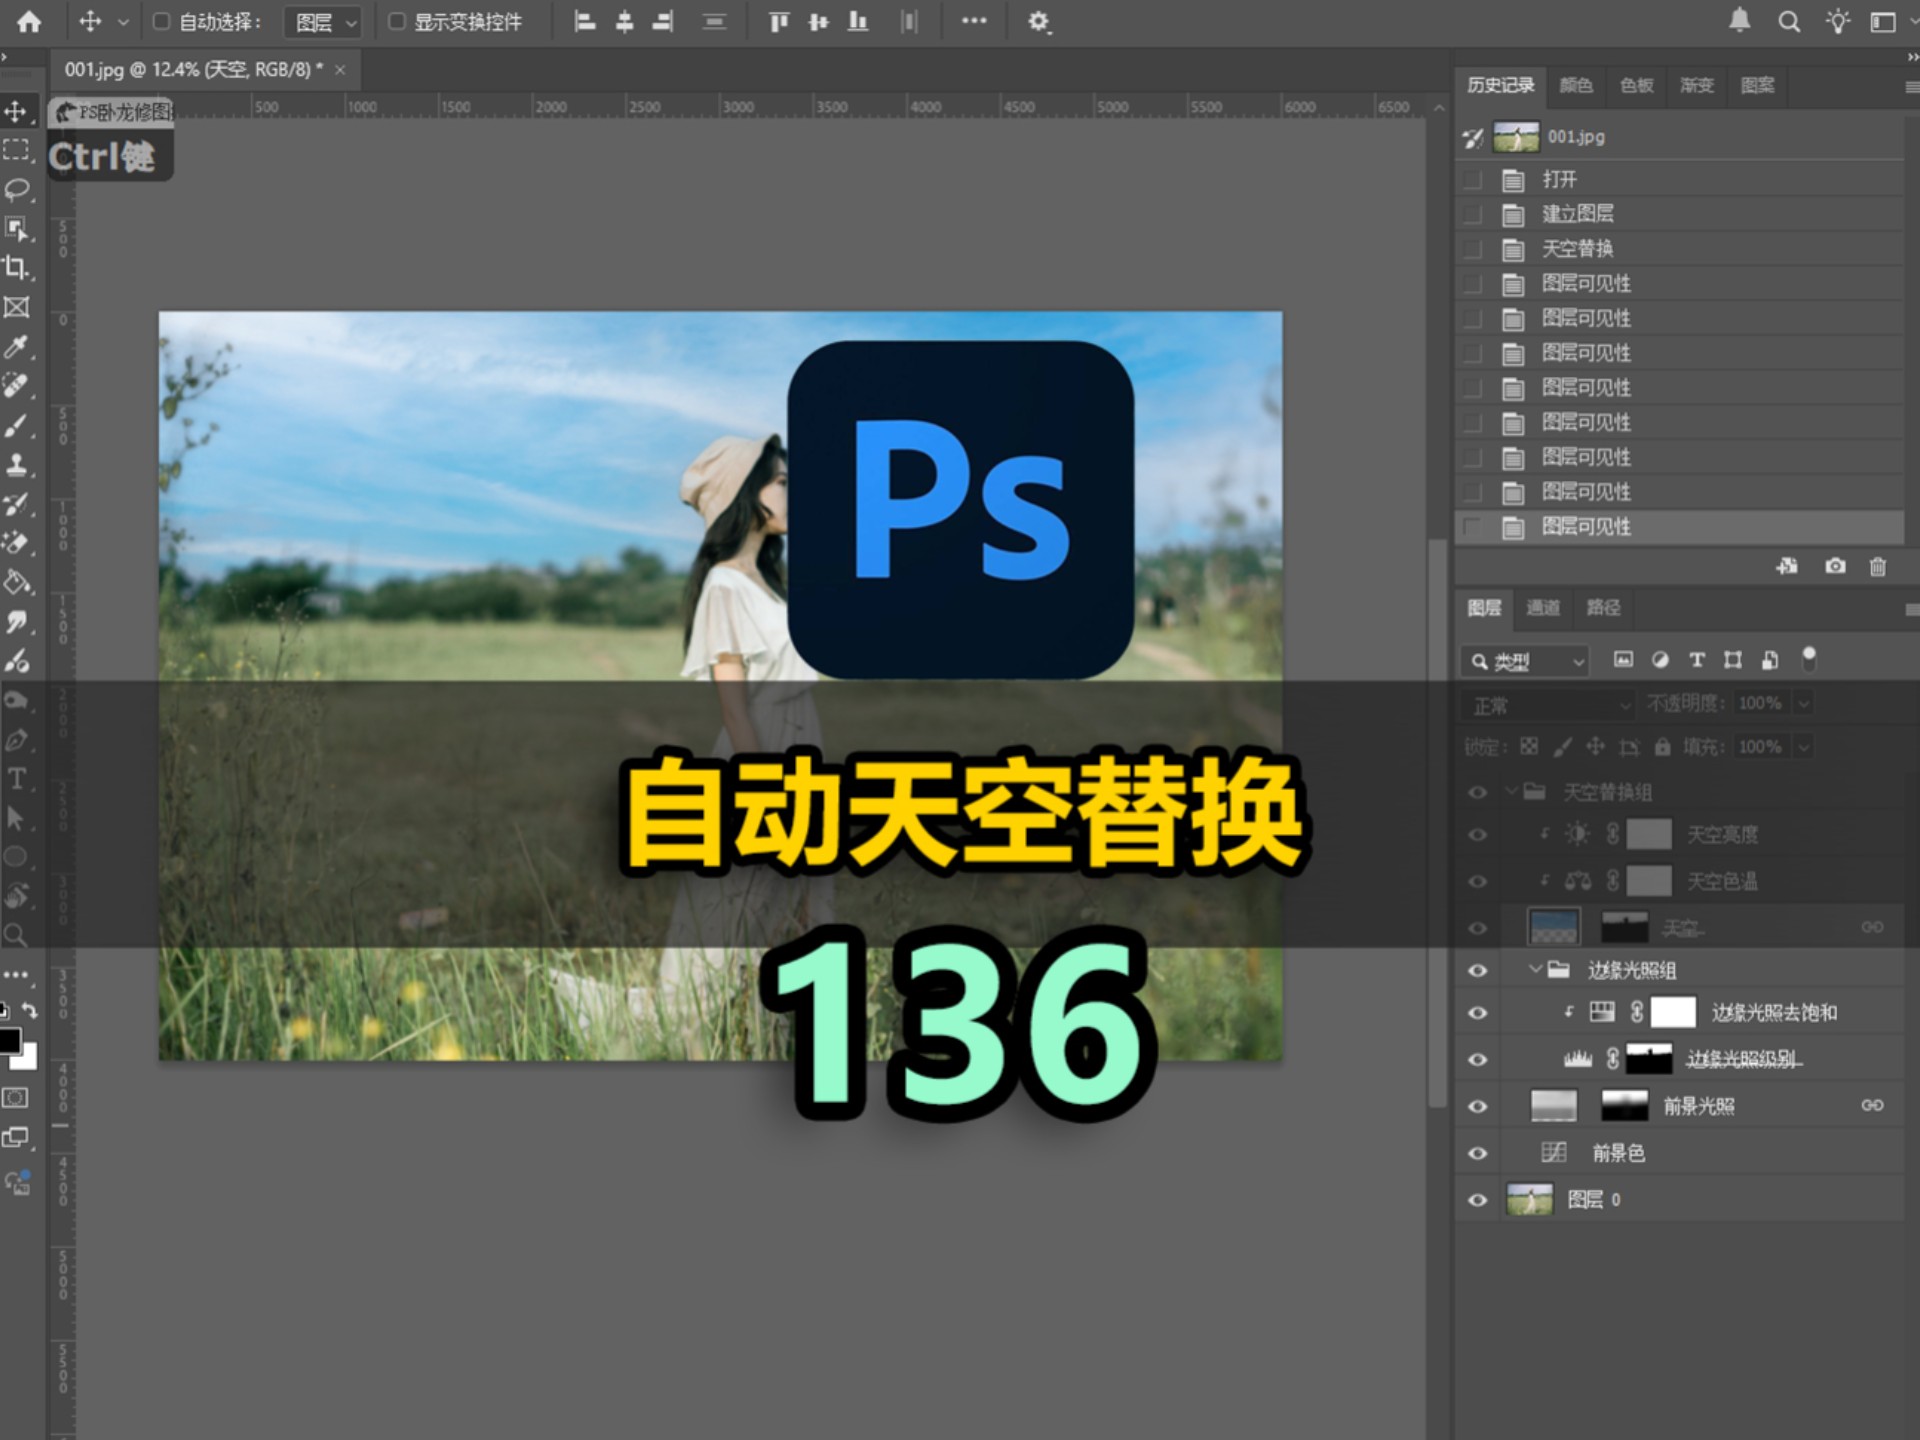The height and width of the screenshot is (1440, 1920).
Task: Enable Show Transform Controls (显示变换控件) checkbox
Action: (397, 21)
